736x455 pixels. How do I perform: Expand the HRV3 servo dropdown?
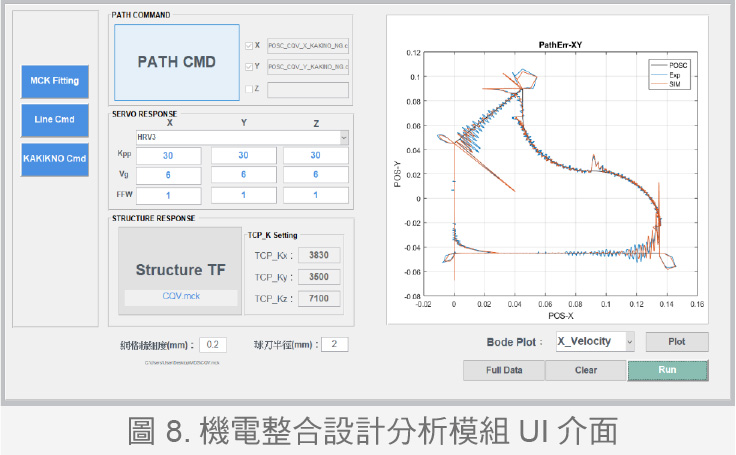click(x=241, y=137)
